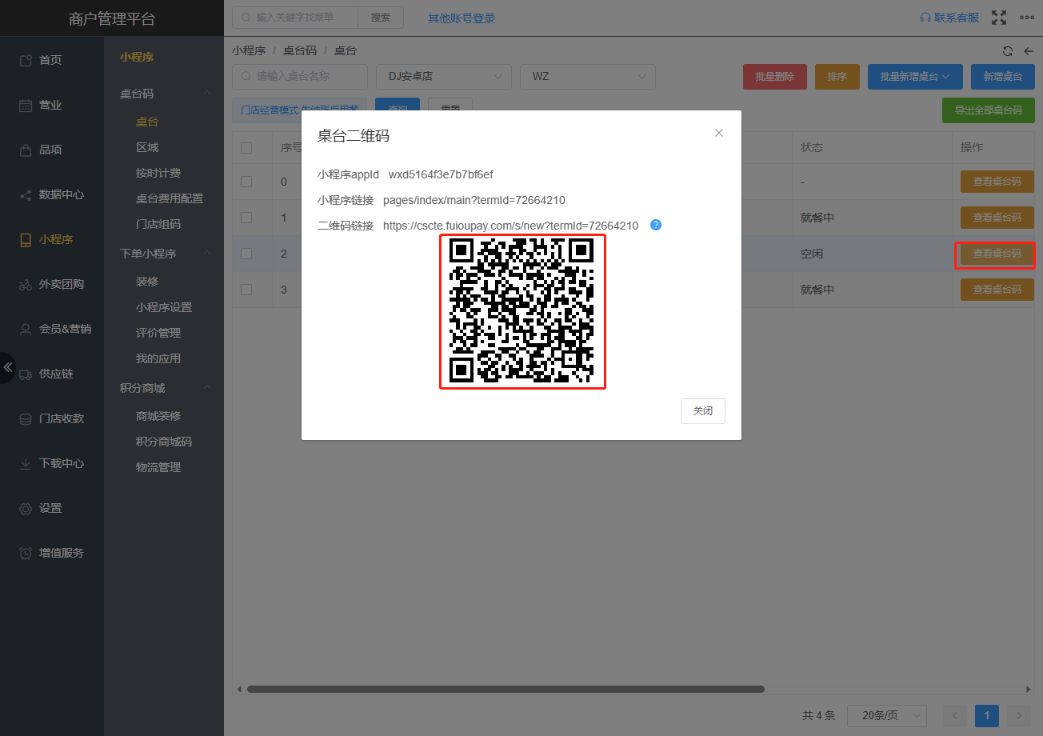Select 门店组码 submenu item
Viewport: 1043px width, 736px height.
click(x=158, y=224)
